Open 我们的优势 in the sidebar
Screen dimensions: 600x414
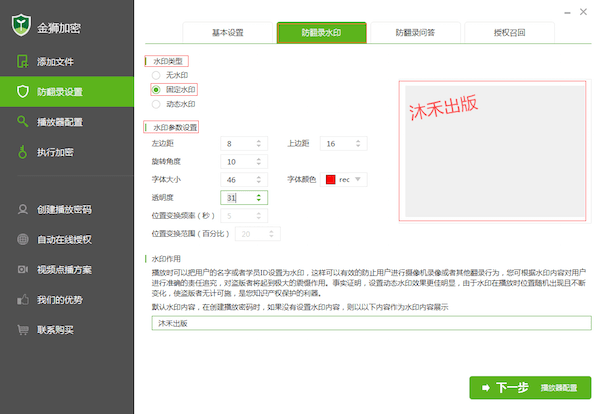click(67, 300)
